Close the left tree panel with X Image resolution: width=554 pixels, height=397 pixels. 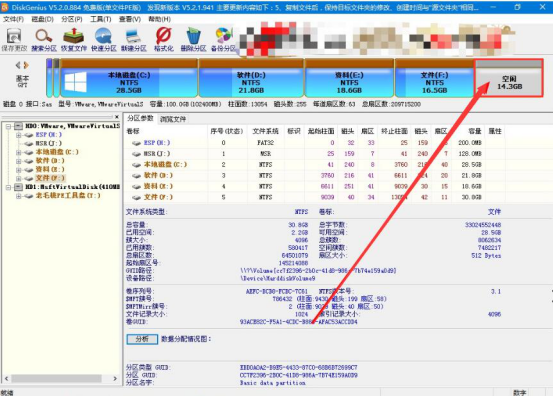click(117, 117)
